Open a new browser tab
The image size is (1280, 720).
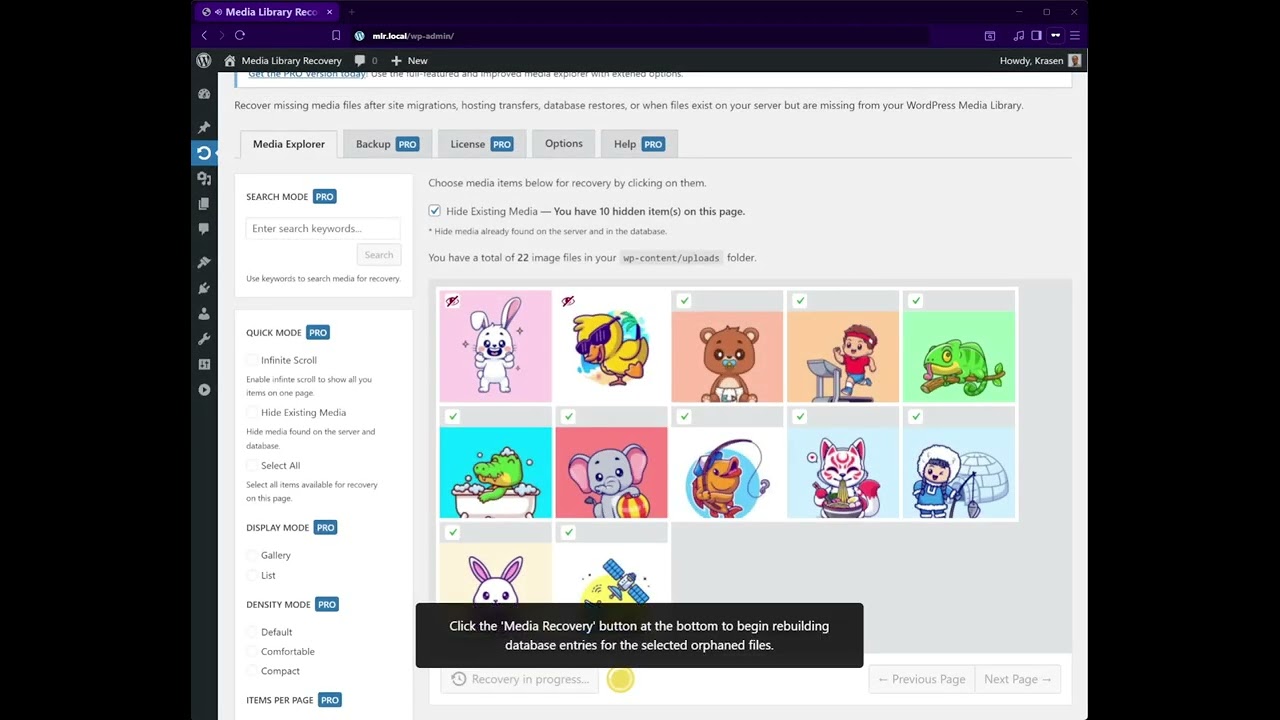(x=351, y=12)
